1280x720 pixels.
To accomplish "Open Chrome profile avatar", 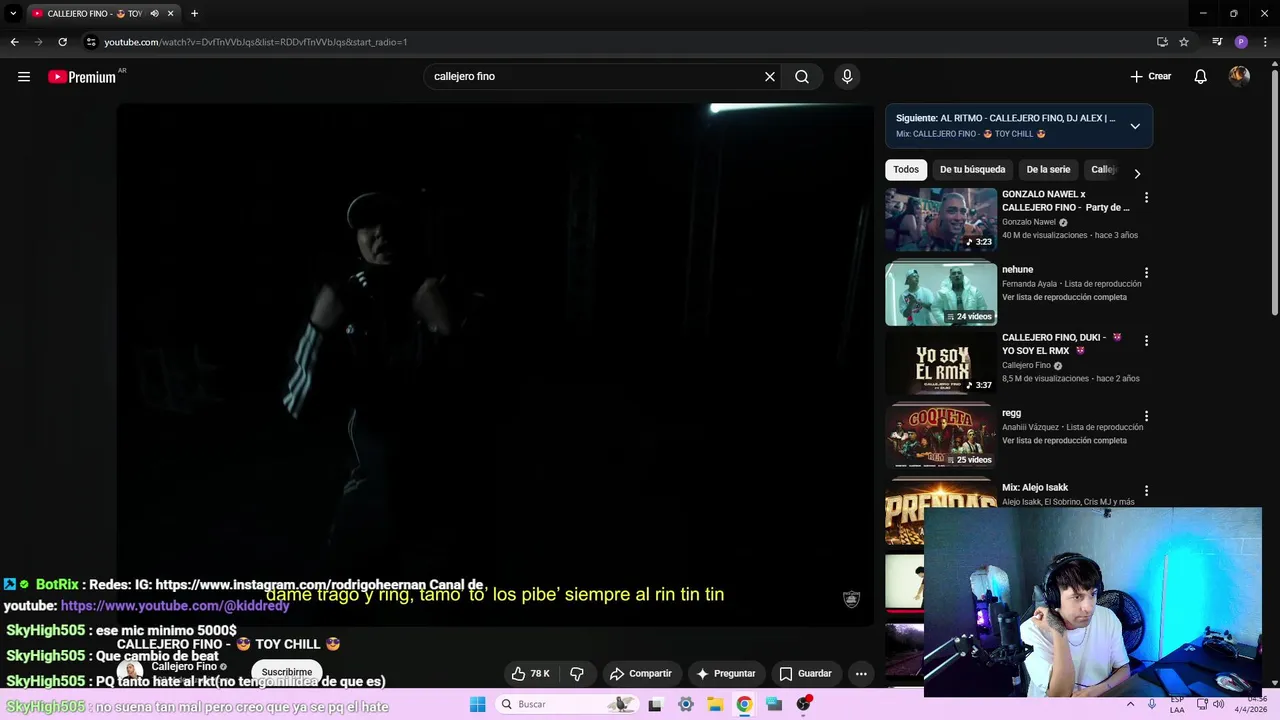I will pos(1241,42).
